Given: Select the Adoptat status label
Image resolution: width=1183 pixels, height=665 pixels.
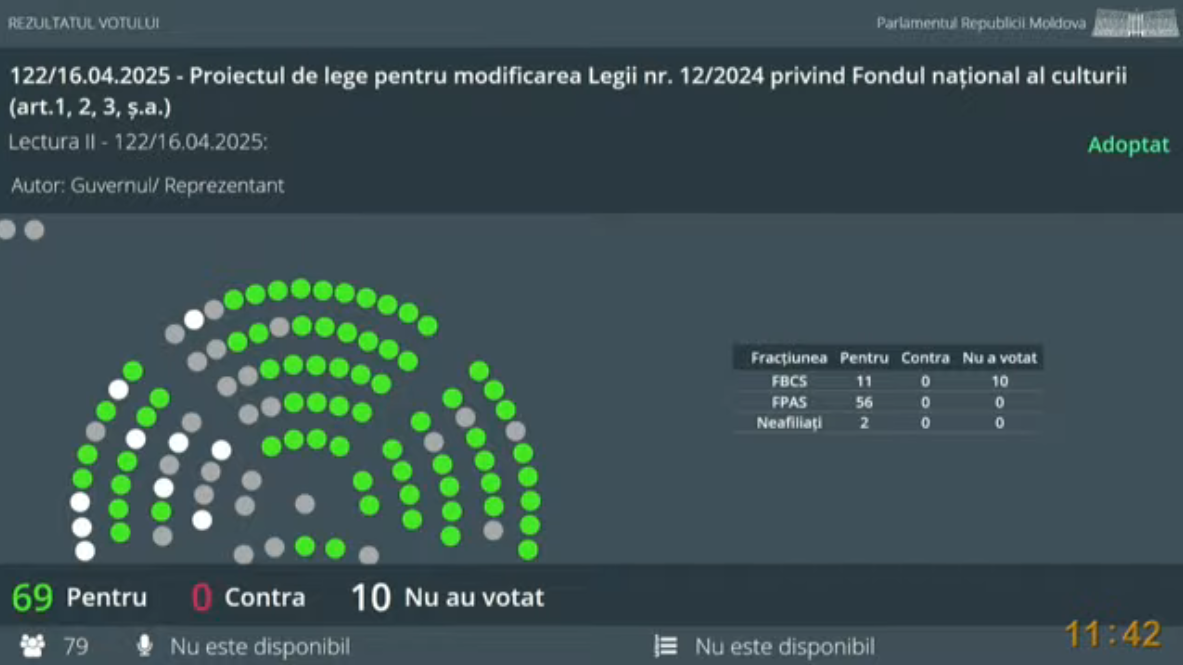Looking at the screenshot, I should click(1128, 145).
